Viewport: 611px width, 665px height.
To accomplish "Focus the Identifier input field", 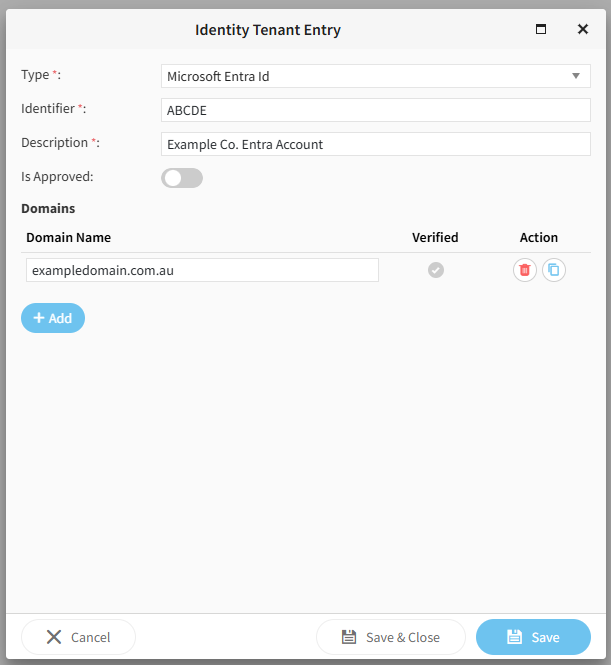I will pos(375,110).
